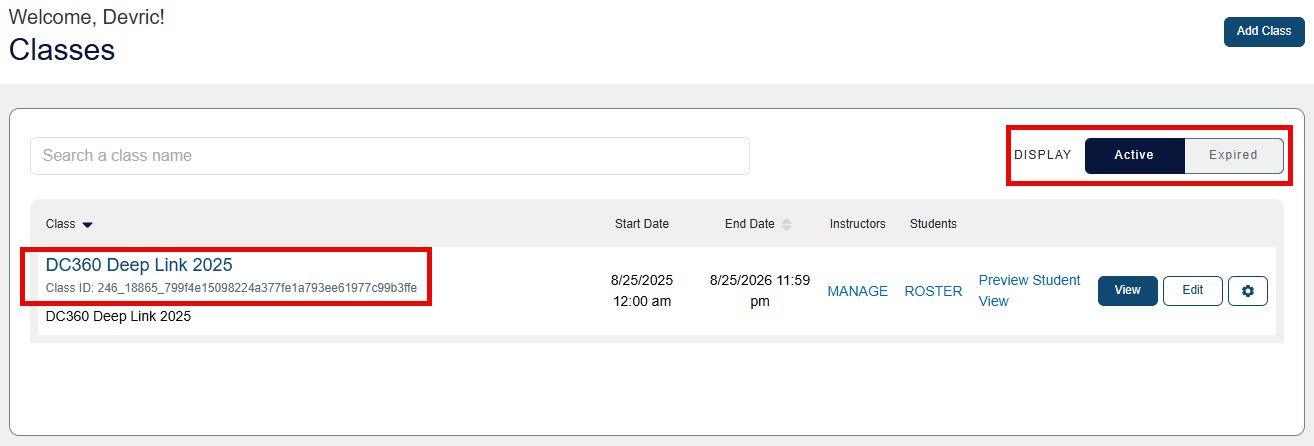Click the class description below the Class ID
This screenshot has height=446, width=1314.
coord(118,316)
